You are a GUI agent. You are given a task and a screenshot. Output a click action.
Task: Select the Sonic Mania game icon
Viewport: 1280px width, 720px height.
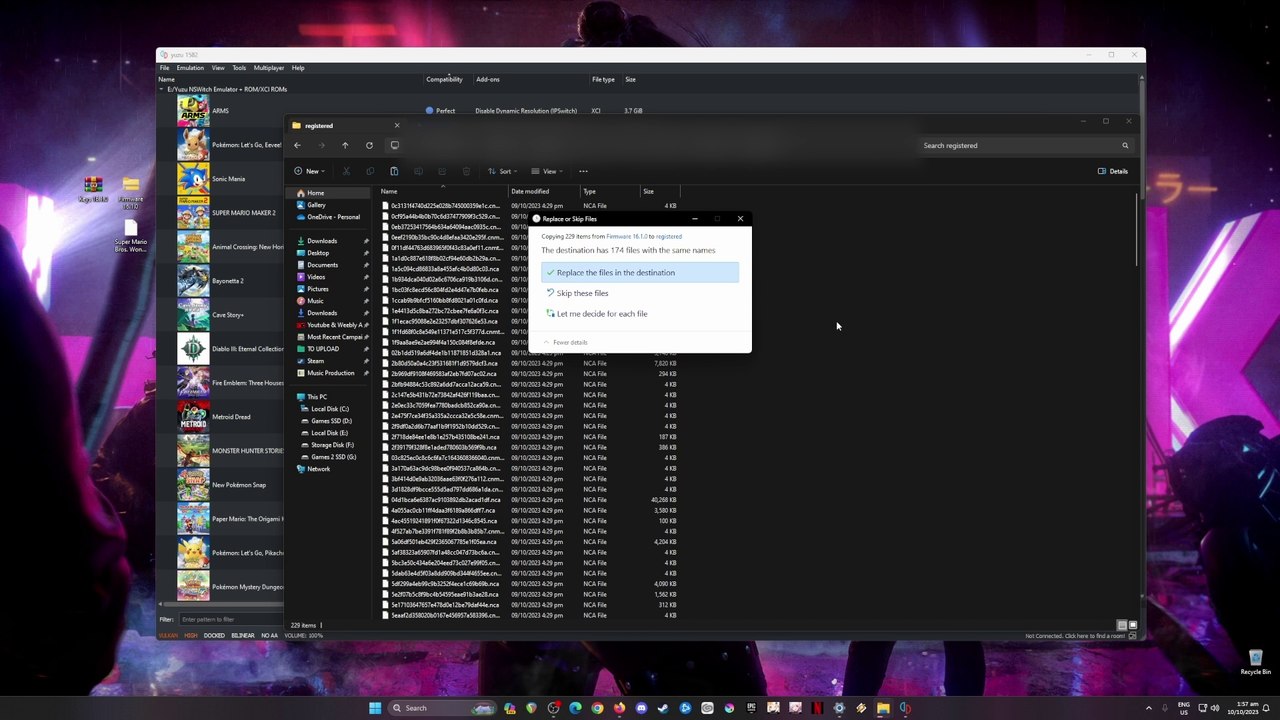pos(193,179)
